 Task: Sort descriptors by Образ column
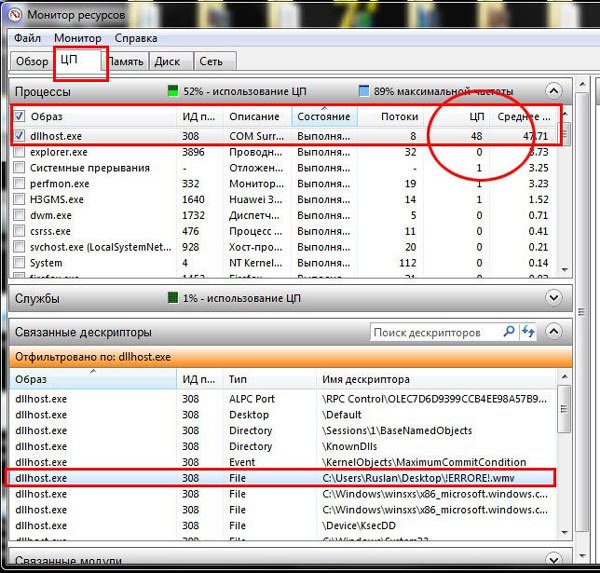point(93,379)
